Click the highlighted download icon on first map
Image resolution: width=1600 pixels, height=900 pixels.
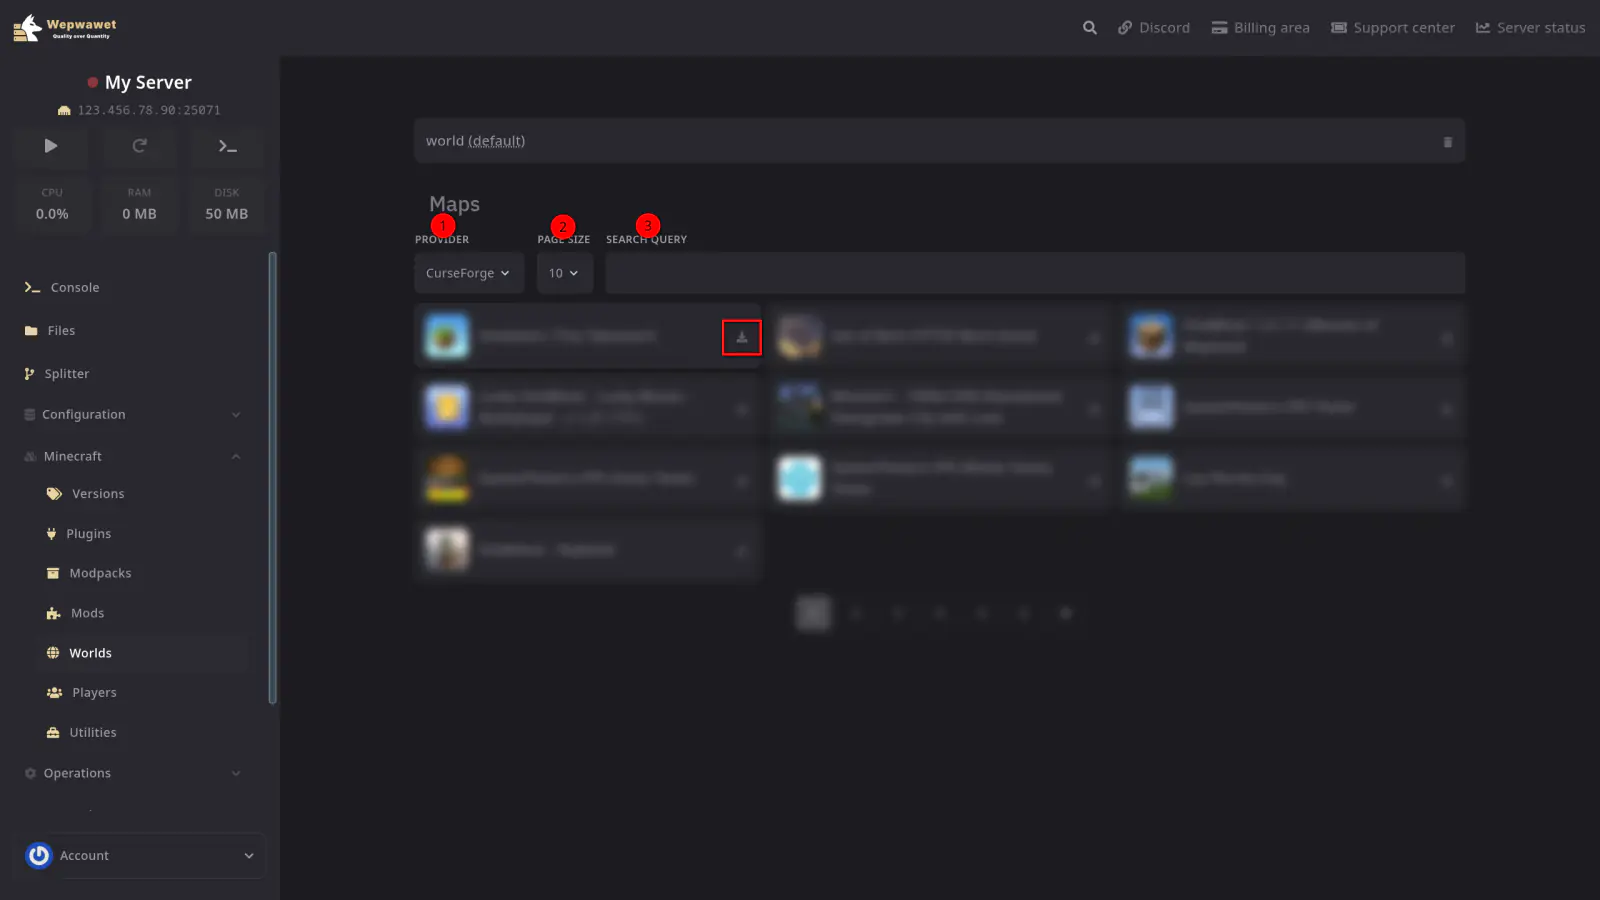[x=741, y=338]
